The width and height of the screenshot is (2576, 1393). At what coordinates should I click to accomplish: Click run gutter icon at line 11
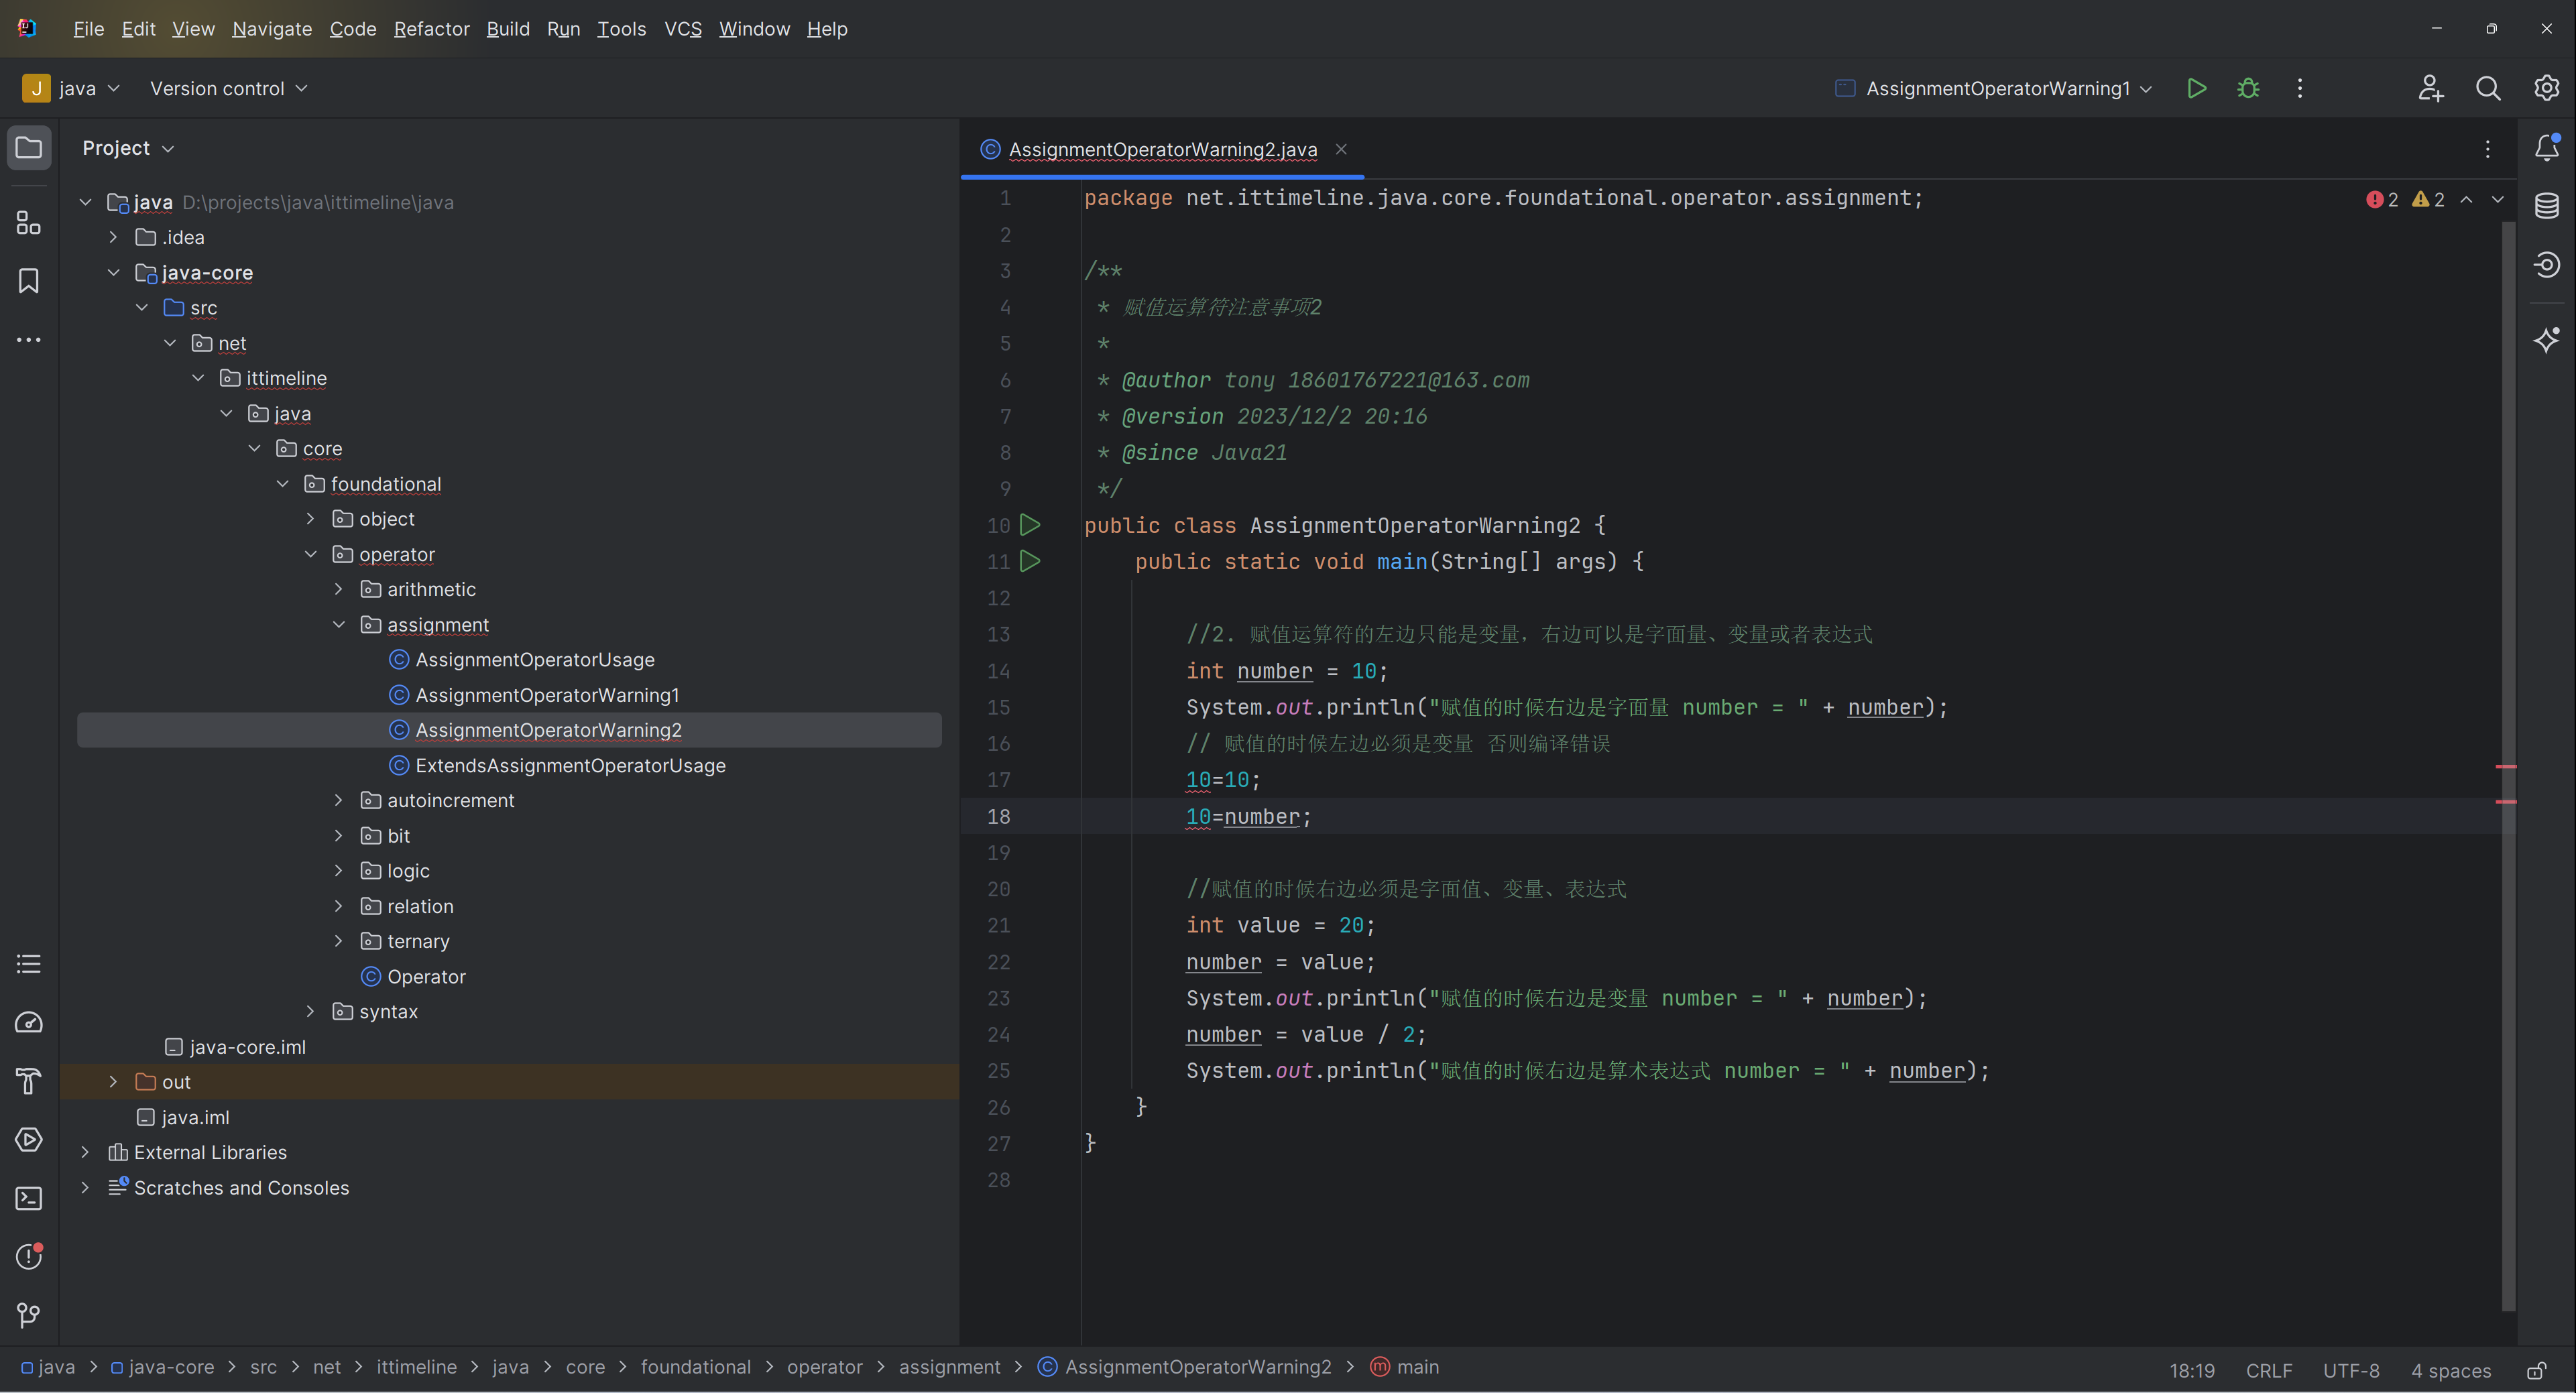1030,561
